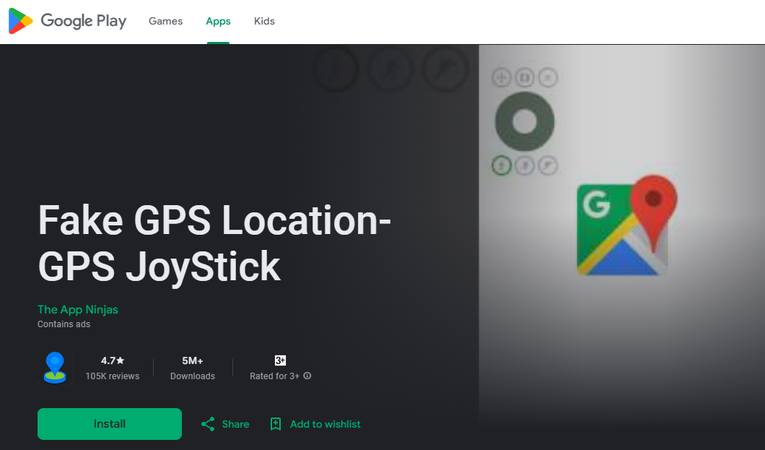
Task: Install the Fake GPS Location app
Action: coord(110,424)
